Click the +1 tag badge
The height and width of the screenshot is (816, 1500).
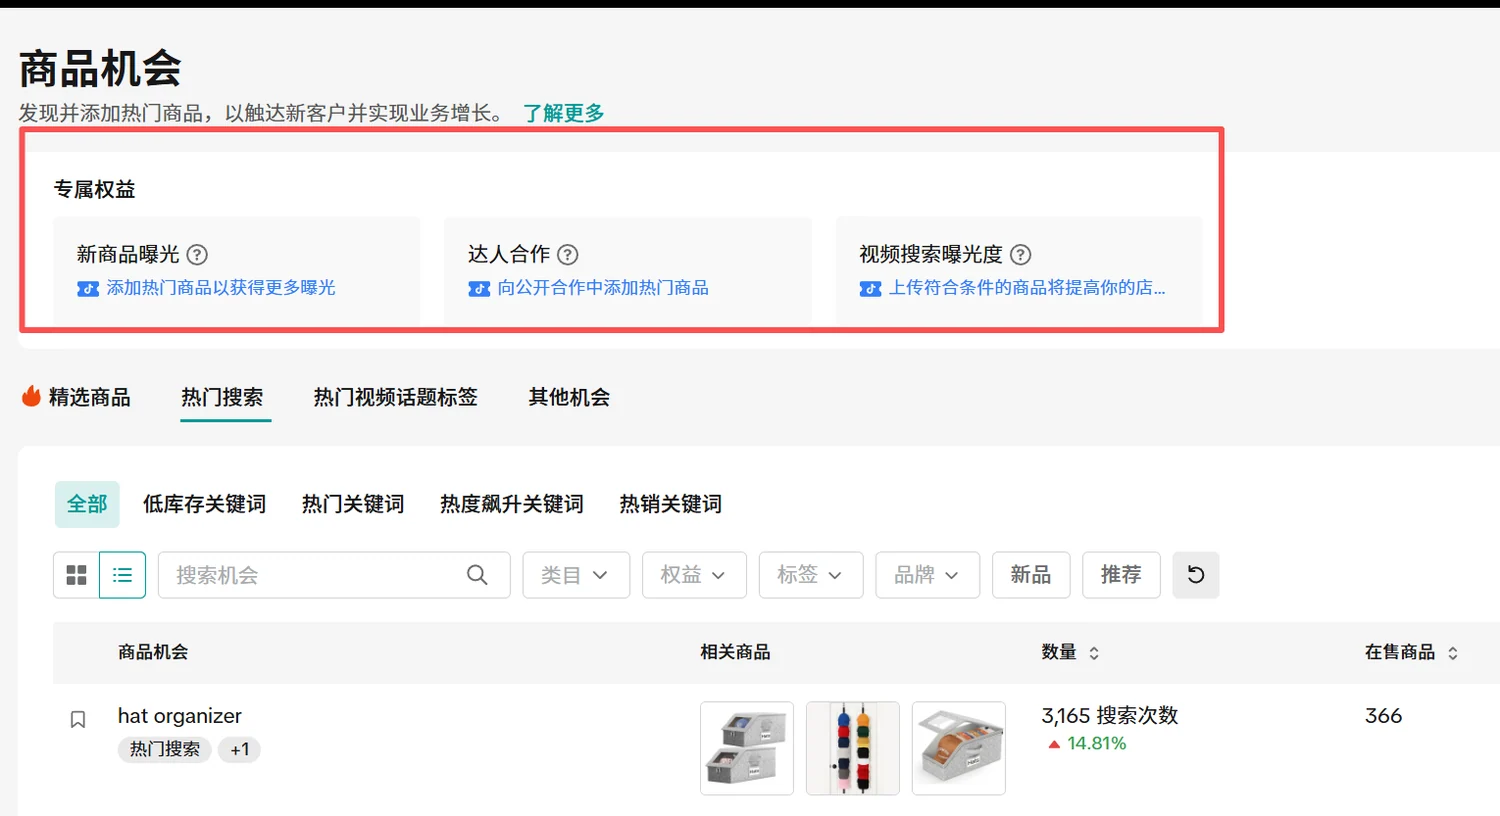[240, 749]
